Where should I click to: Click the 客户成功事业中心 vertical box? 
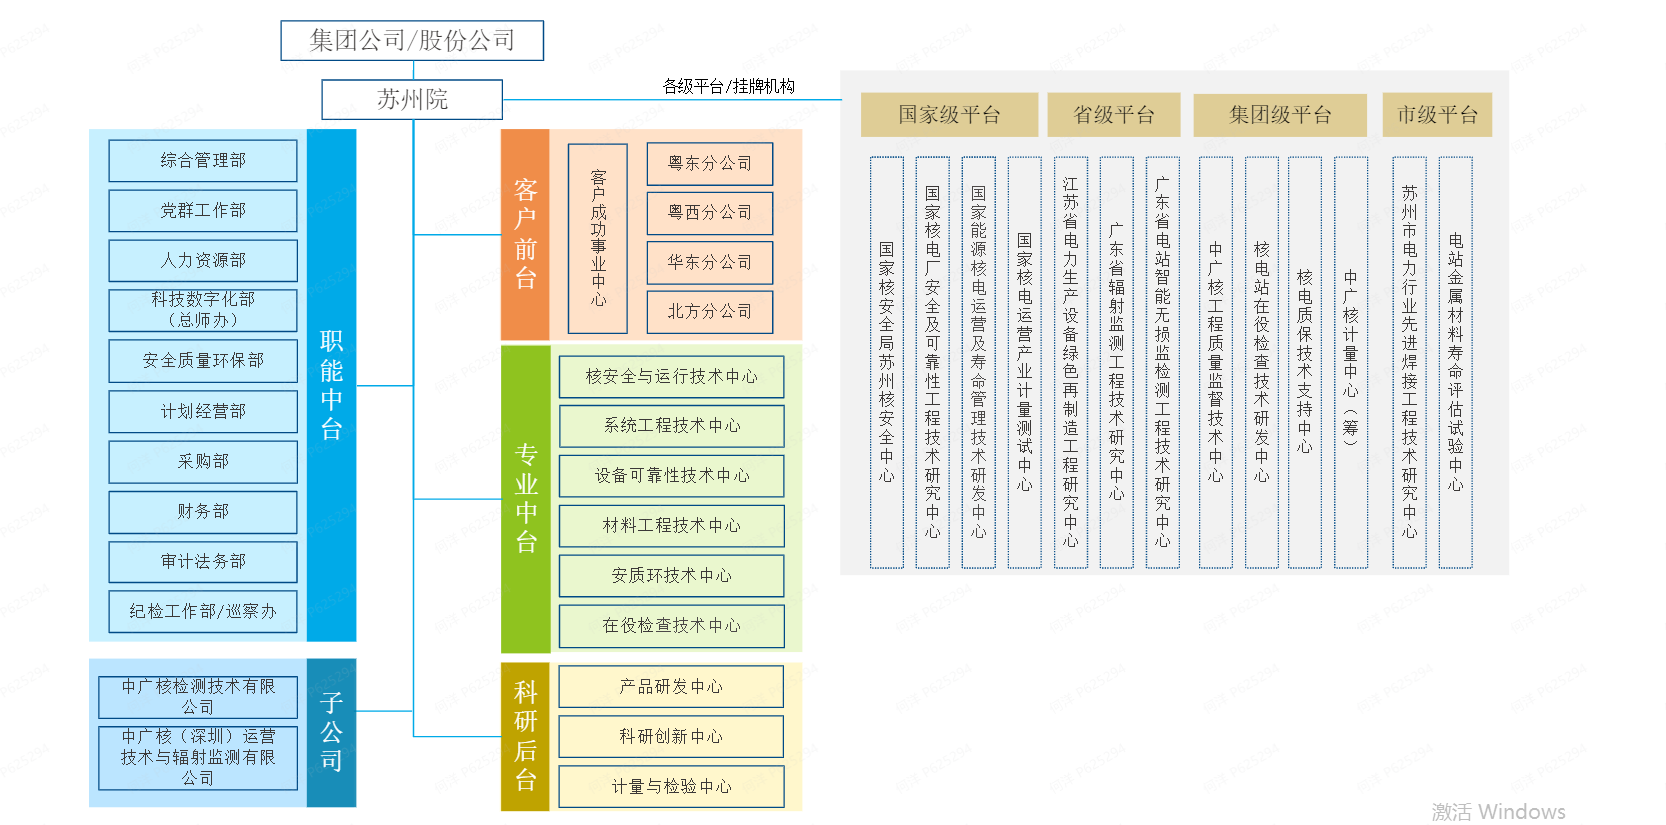(x=598, y=238)
